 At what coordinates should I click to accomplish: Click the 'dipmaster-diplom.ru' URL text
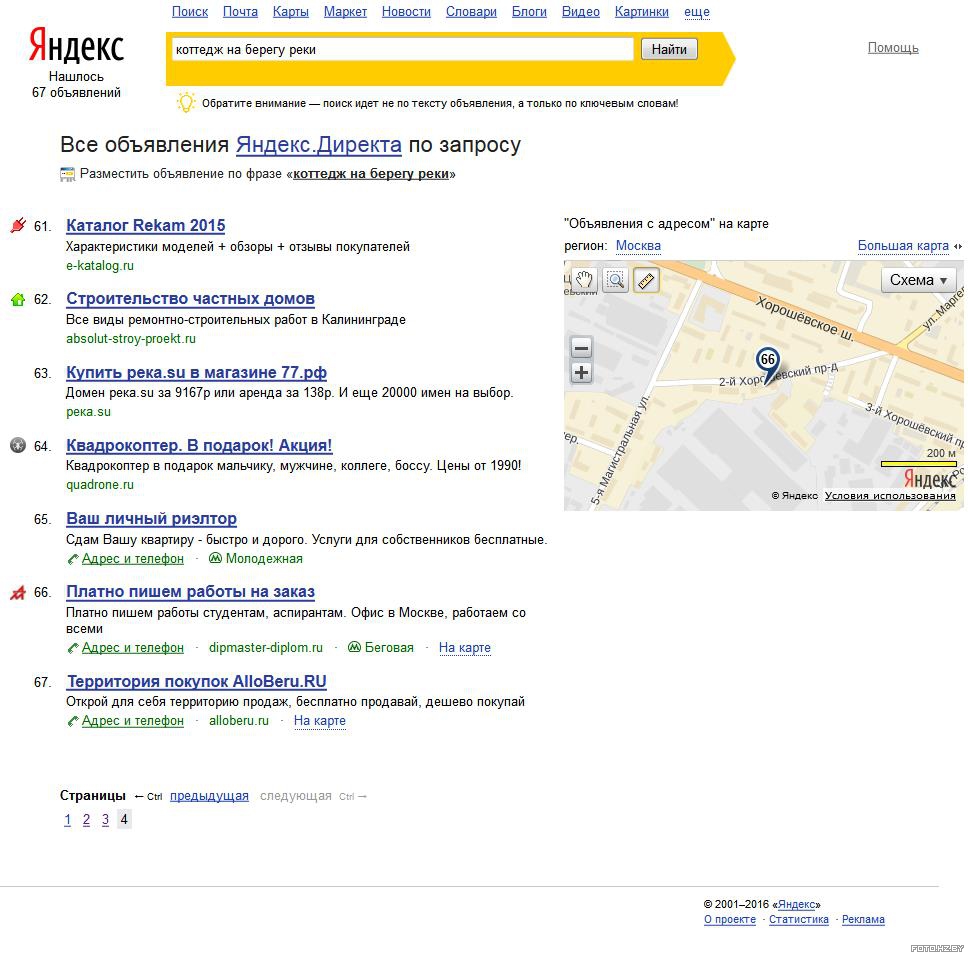[265, 647]
